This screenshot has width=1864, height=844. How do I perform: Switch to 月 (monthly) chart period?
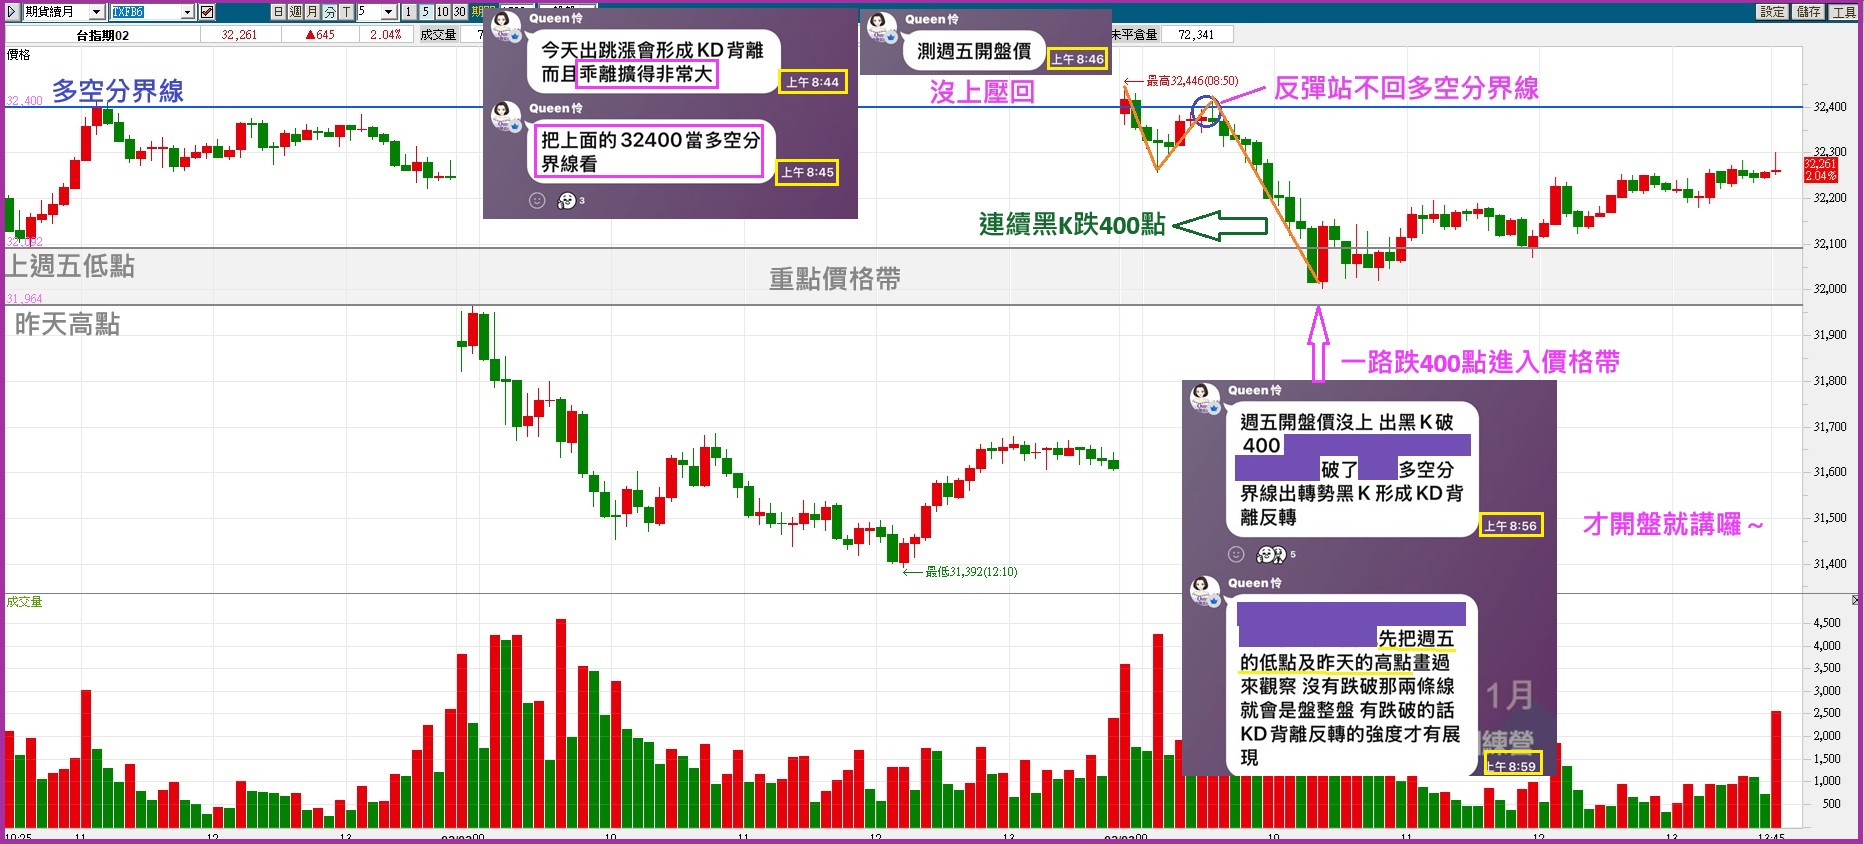pos(312,12)
